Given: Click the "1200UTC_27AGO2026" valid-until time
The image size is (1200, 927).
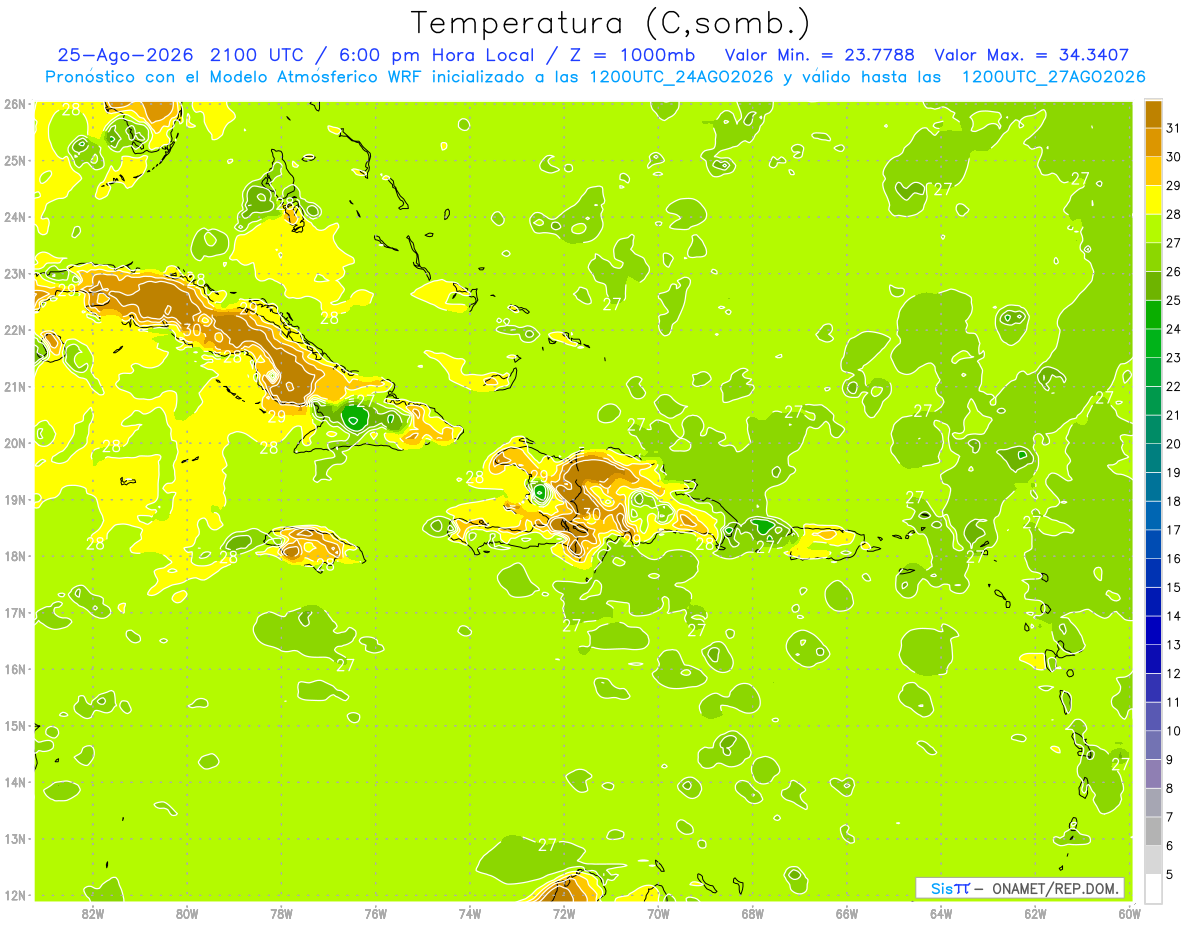Looking at the screenshot, I should click(x=1053, y=77).
